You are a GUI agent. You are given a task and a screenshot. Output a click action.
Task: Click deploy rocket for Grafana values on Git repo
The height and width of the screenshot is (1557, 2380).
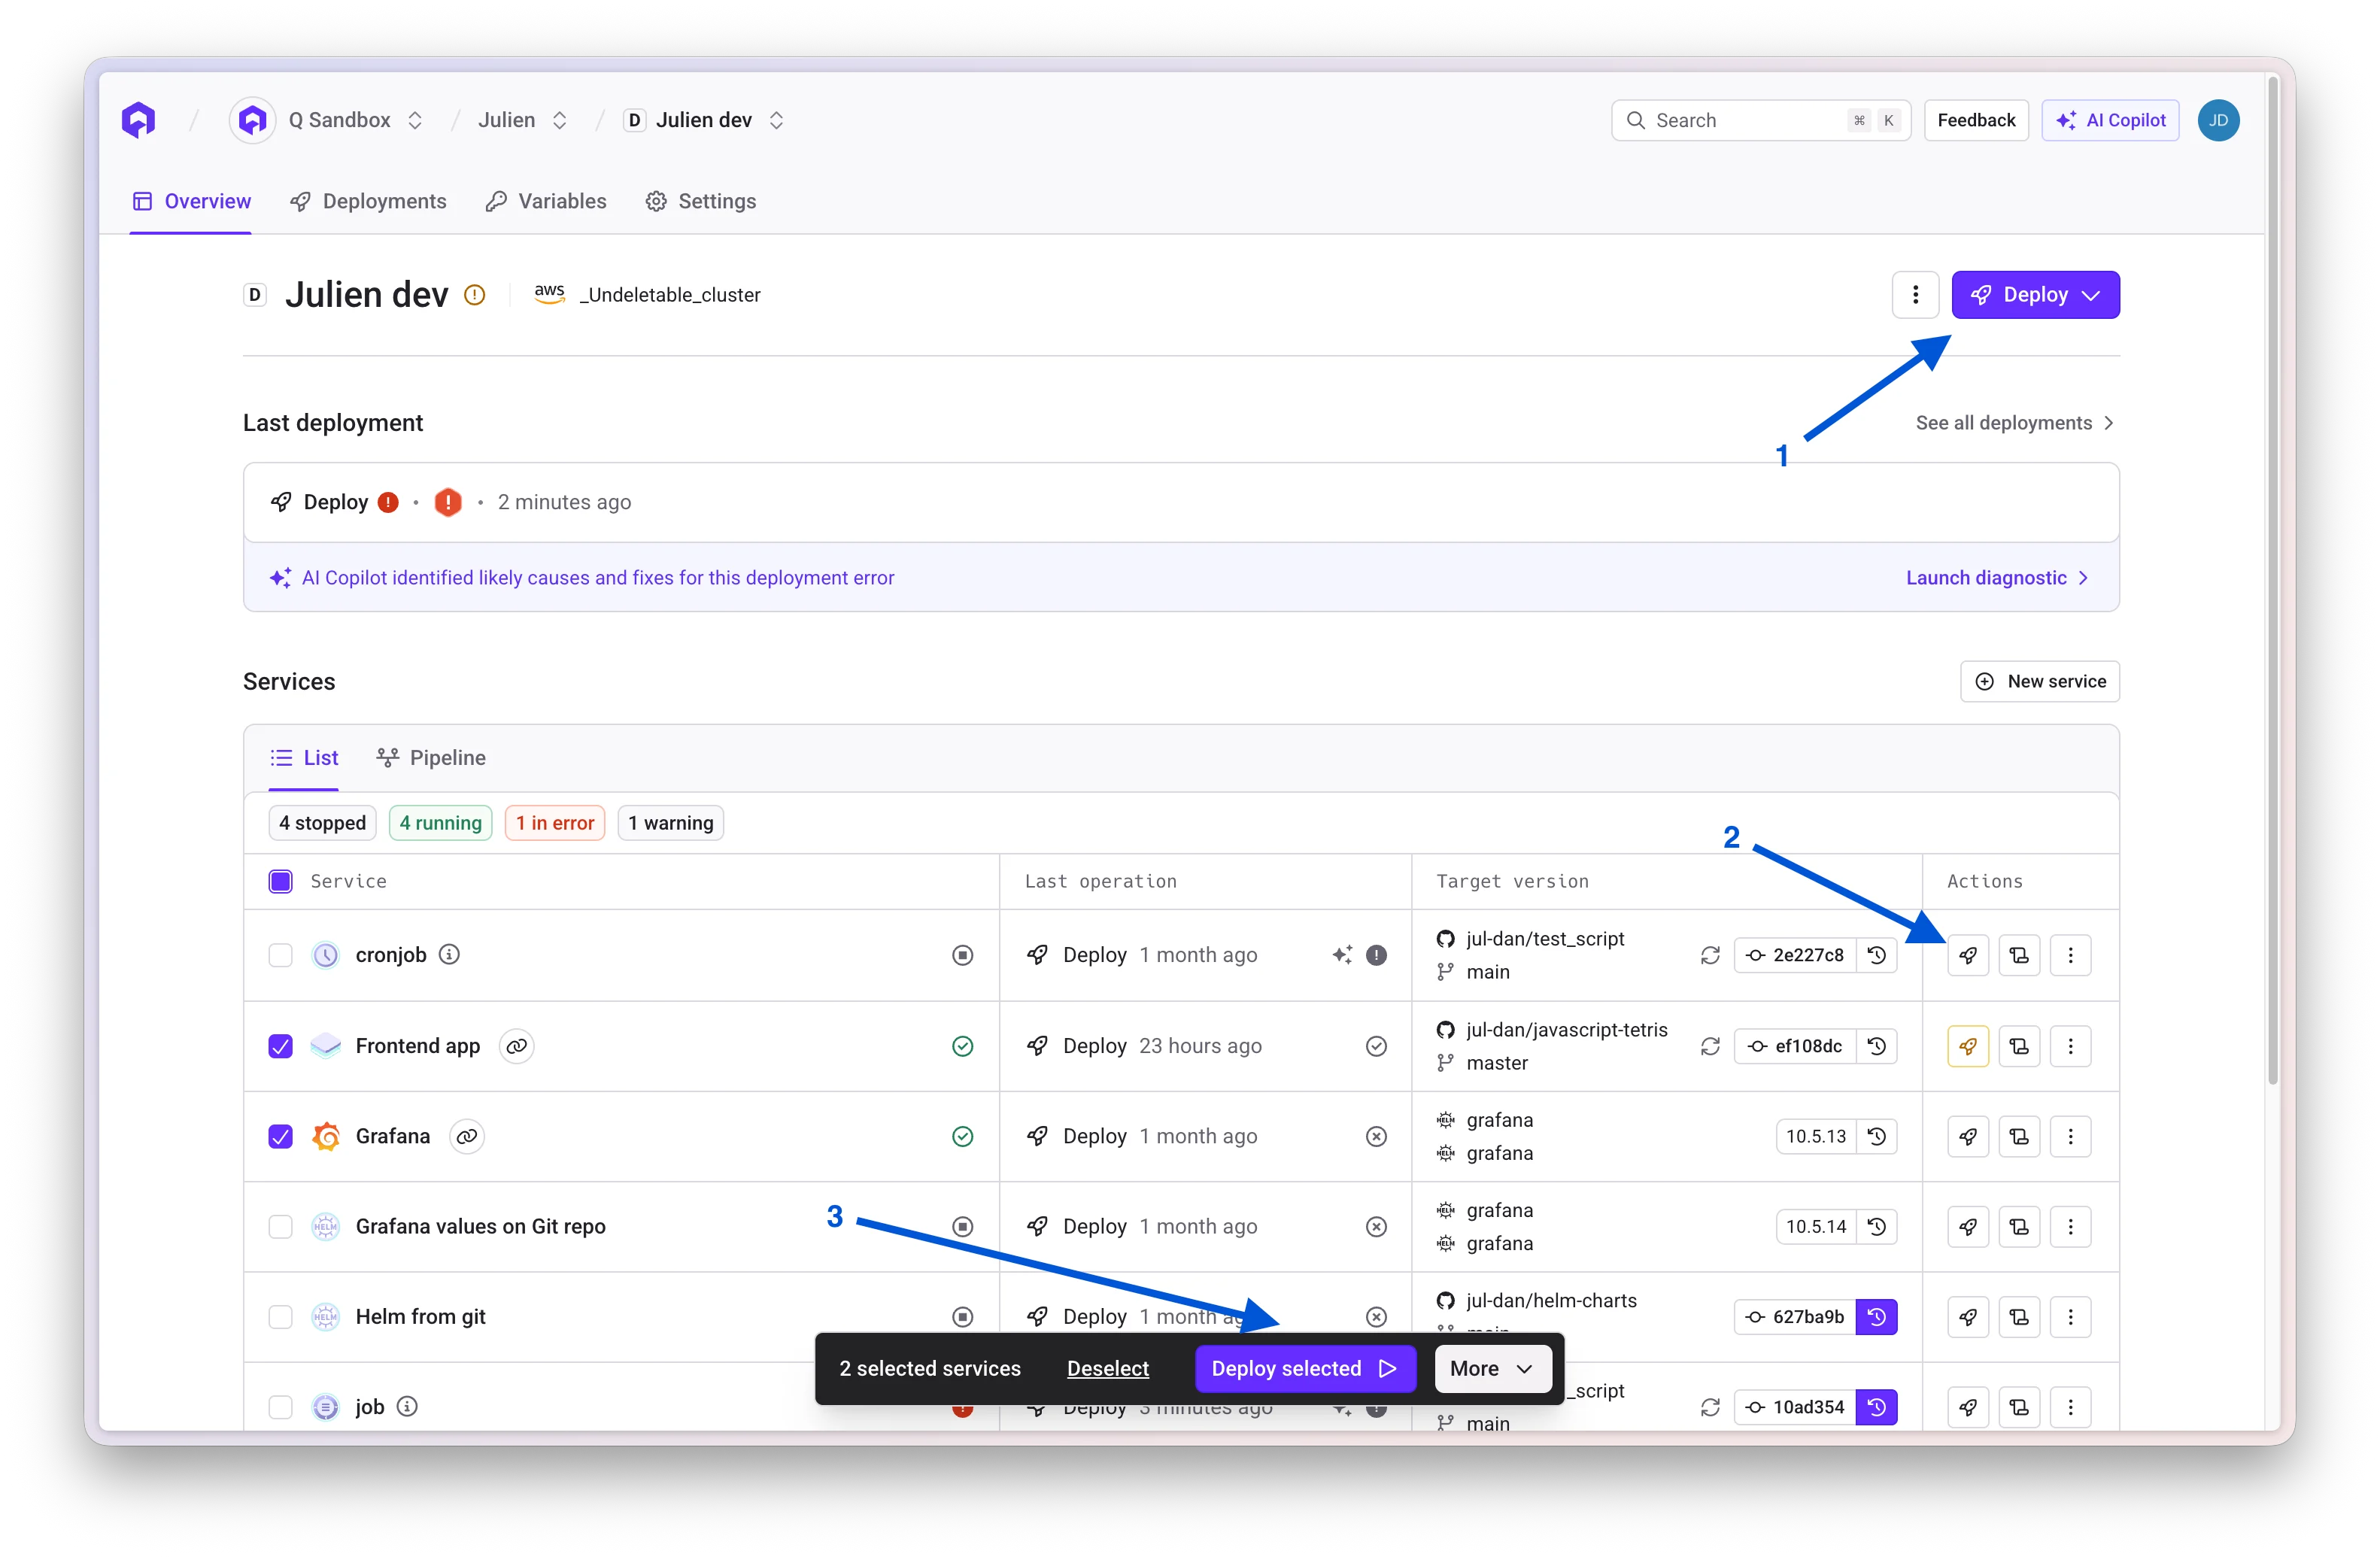pos(1967,1226)
